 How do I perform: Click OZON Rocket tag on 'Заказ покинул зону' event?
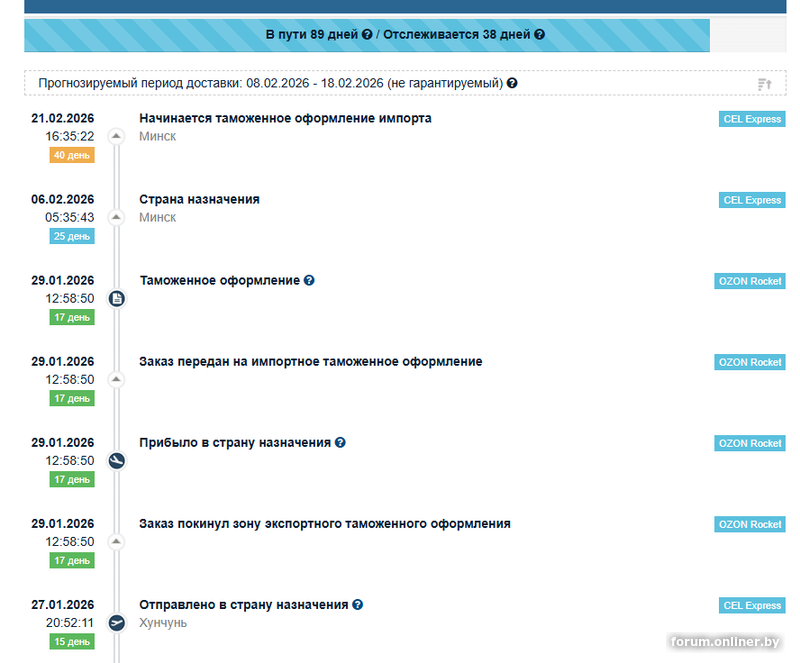click(x=749, y=525)
